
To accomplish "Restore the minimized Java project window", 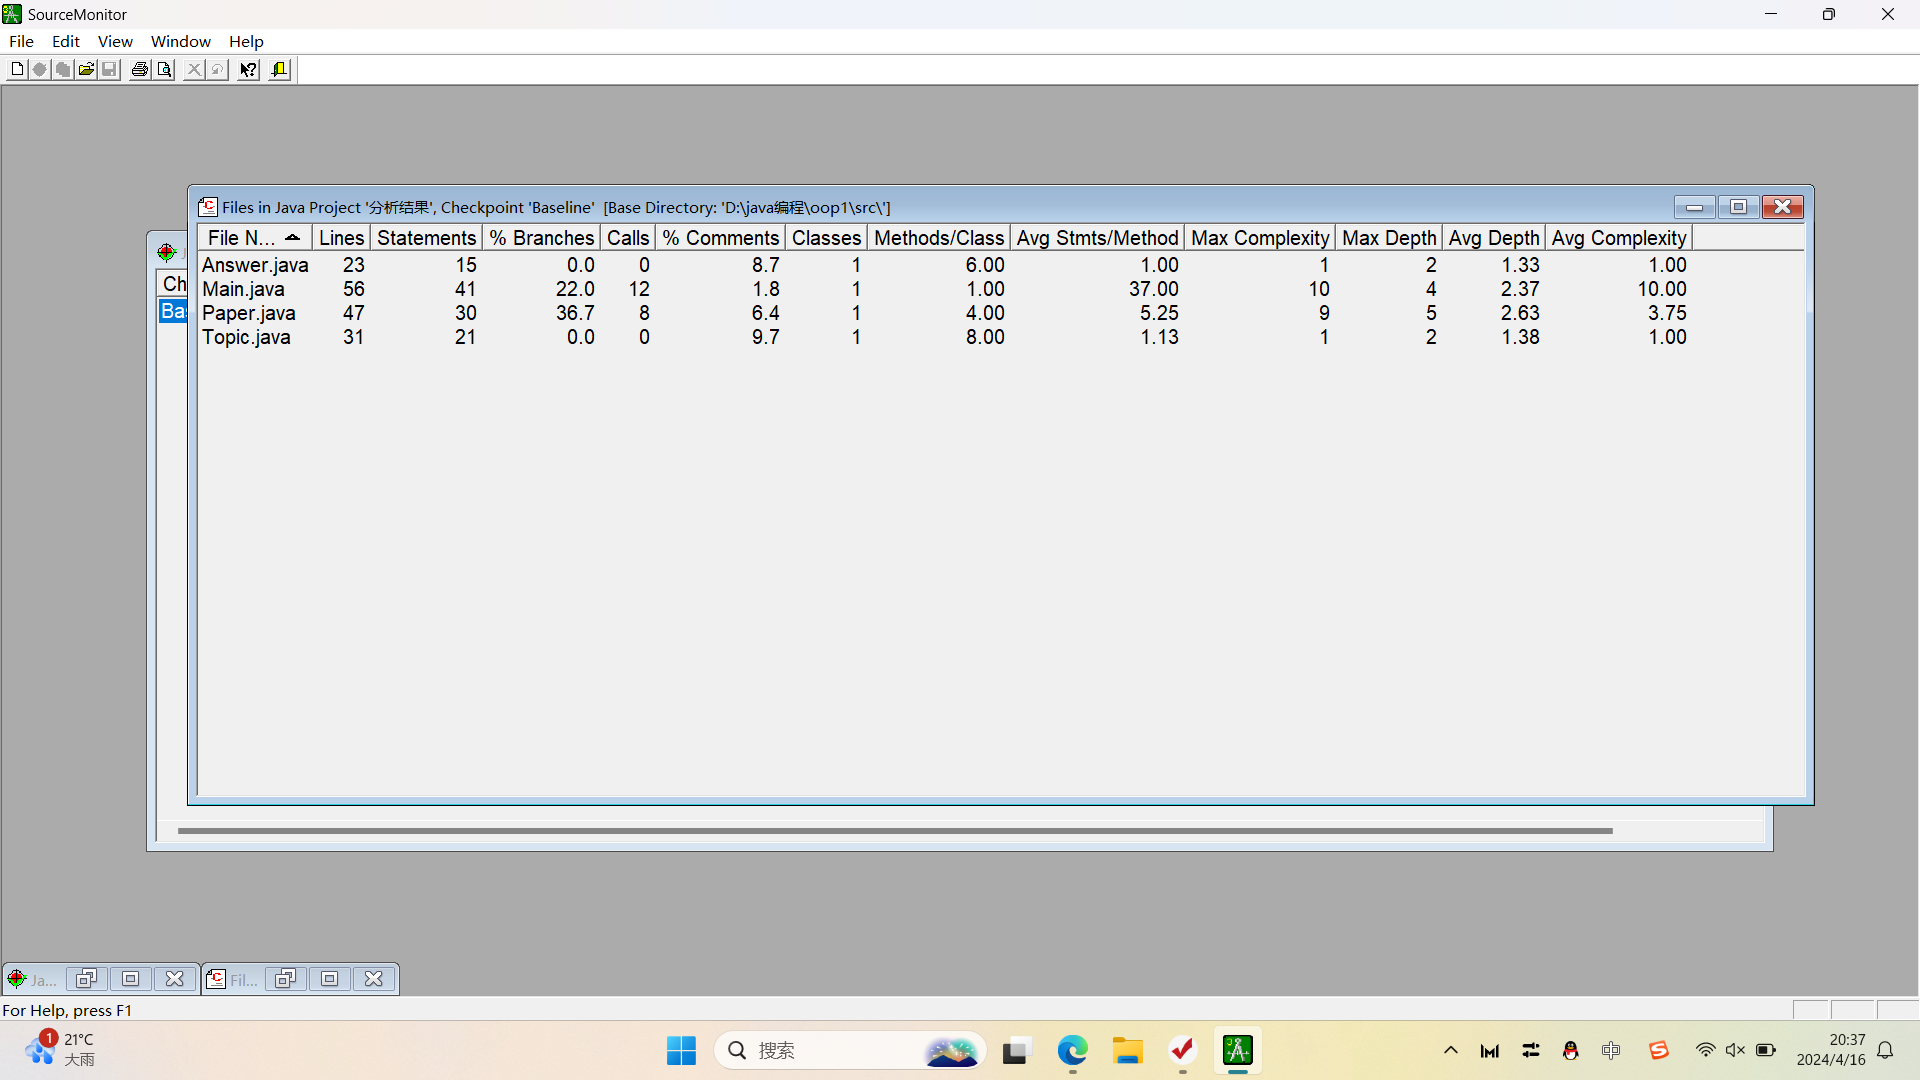I will [86, 979].
